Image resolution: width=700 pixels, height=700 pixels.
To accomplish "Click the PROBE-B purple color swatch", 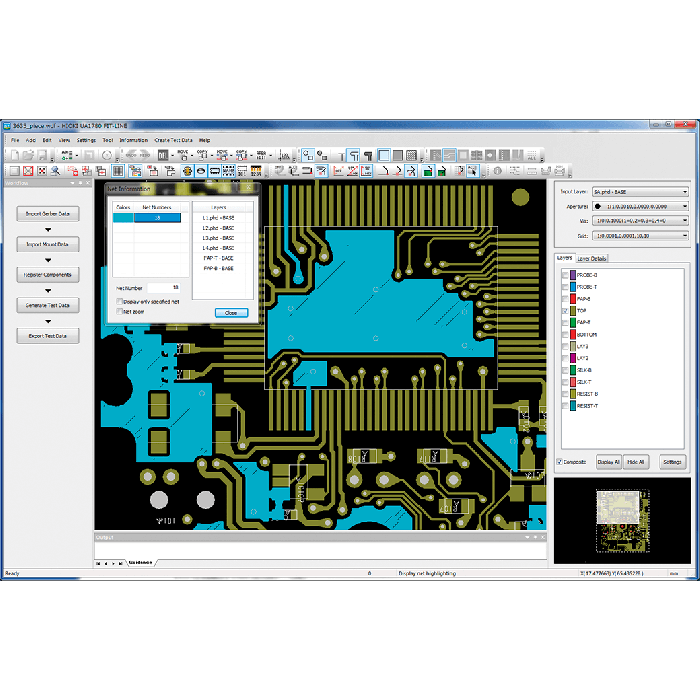I will coord(574,275).
